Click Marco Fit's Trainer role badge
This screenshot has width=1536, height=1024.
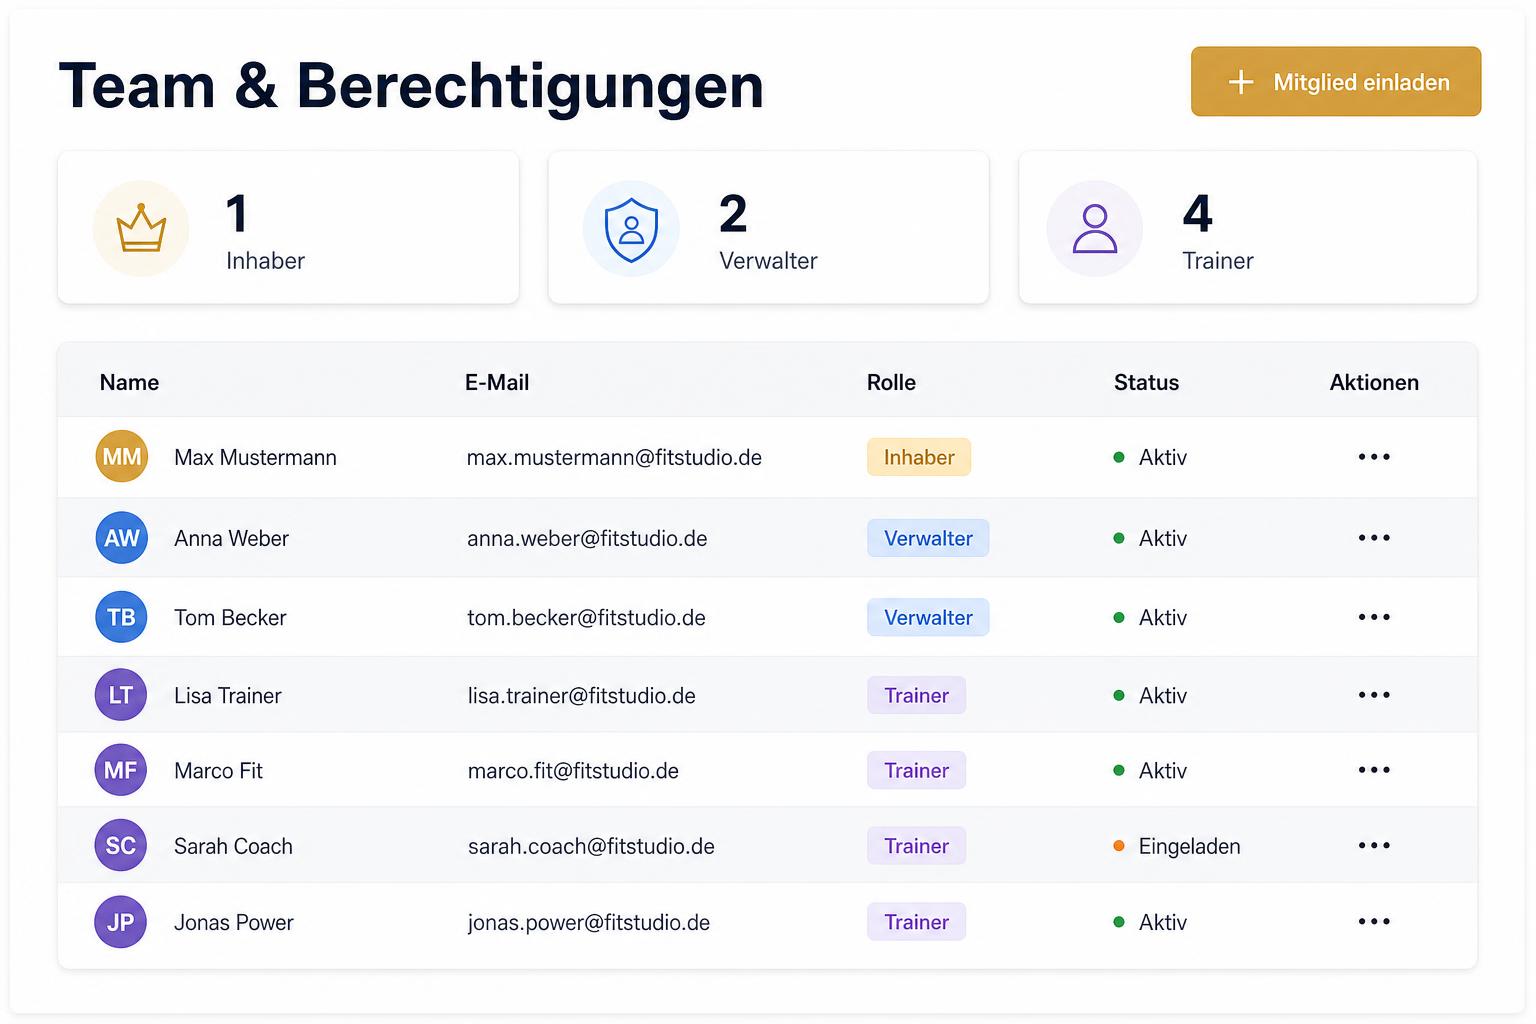click(x=916, y=770)
